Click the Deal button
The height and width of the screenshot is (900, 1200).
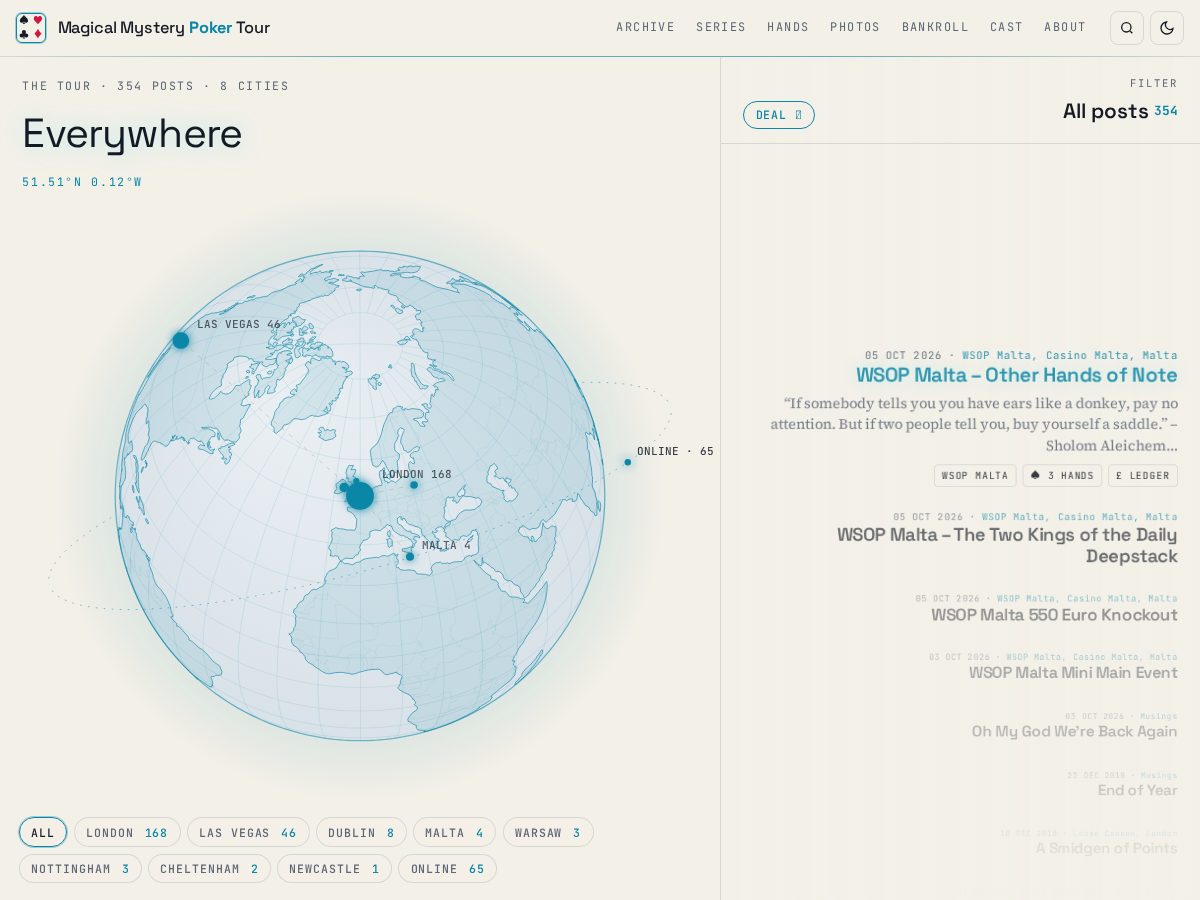[779, 115]
